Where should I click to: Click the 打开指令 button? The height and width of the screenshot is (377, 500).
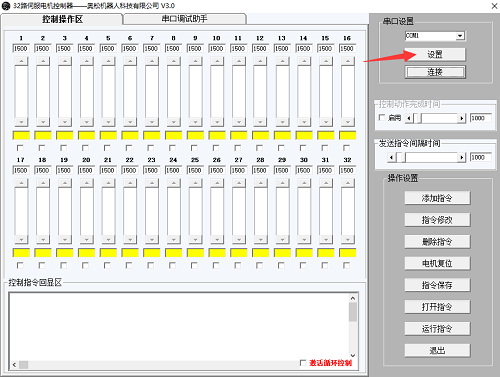coord(437,307)
